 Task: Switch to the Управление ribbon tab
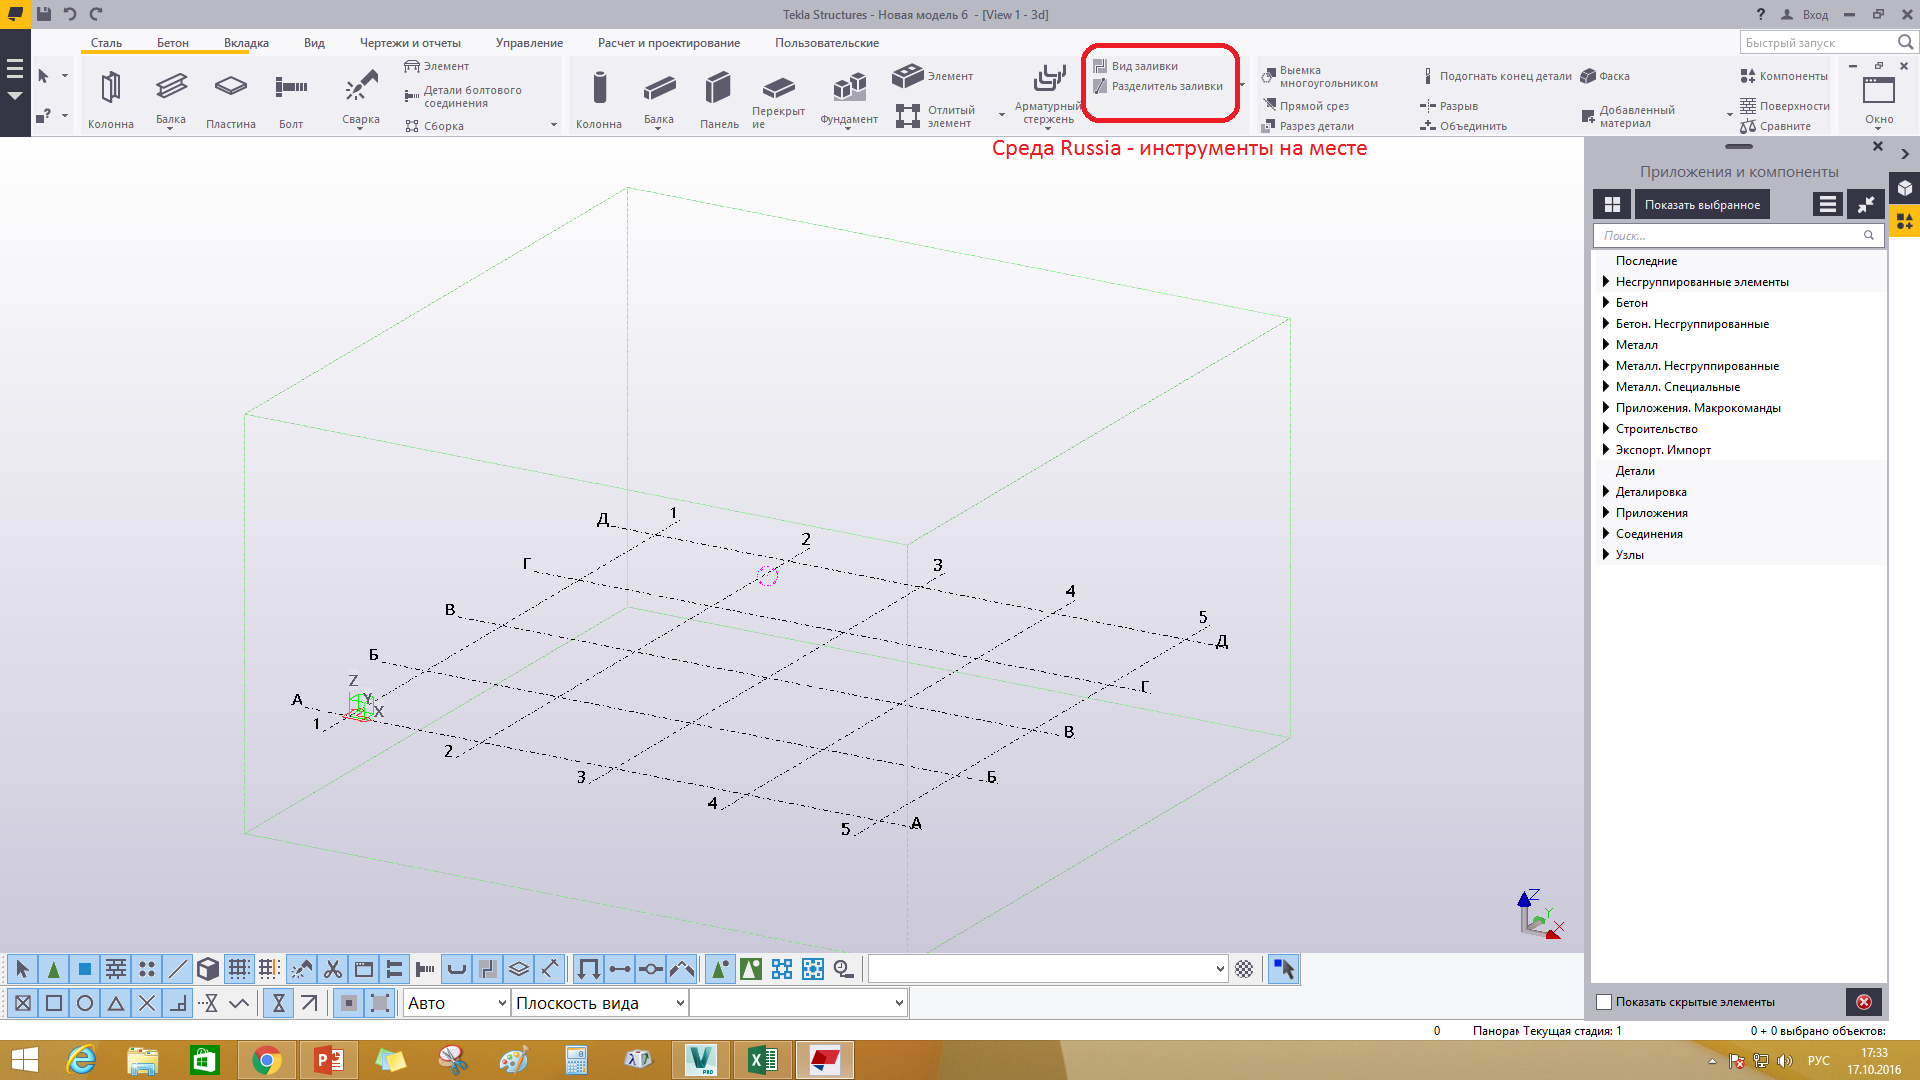(529, 43)
